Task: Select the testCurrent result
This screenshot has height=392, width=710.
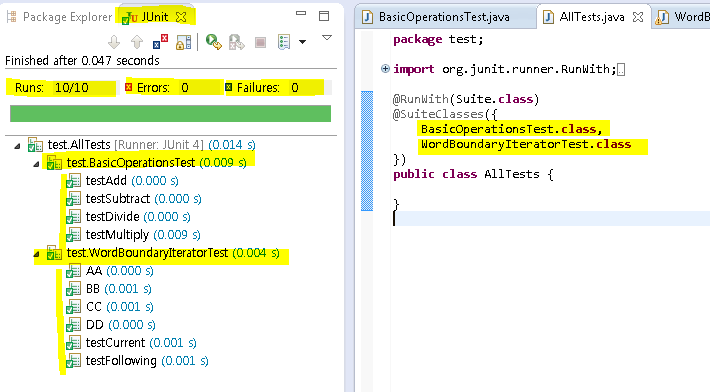Action: pos(131,343)
